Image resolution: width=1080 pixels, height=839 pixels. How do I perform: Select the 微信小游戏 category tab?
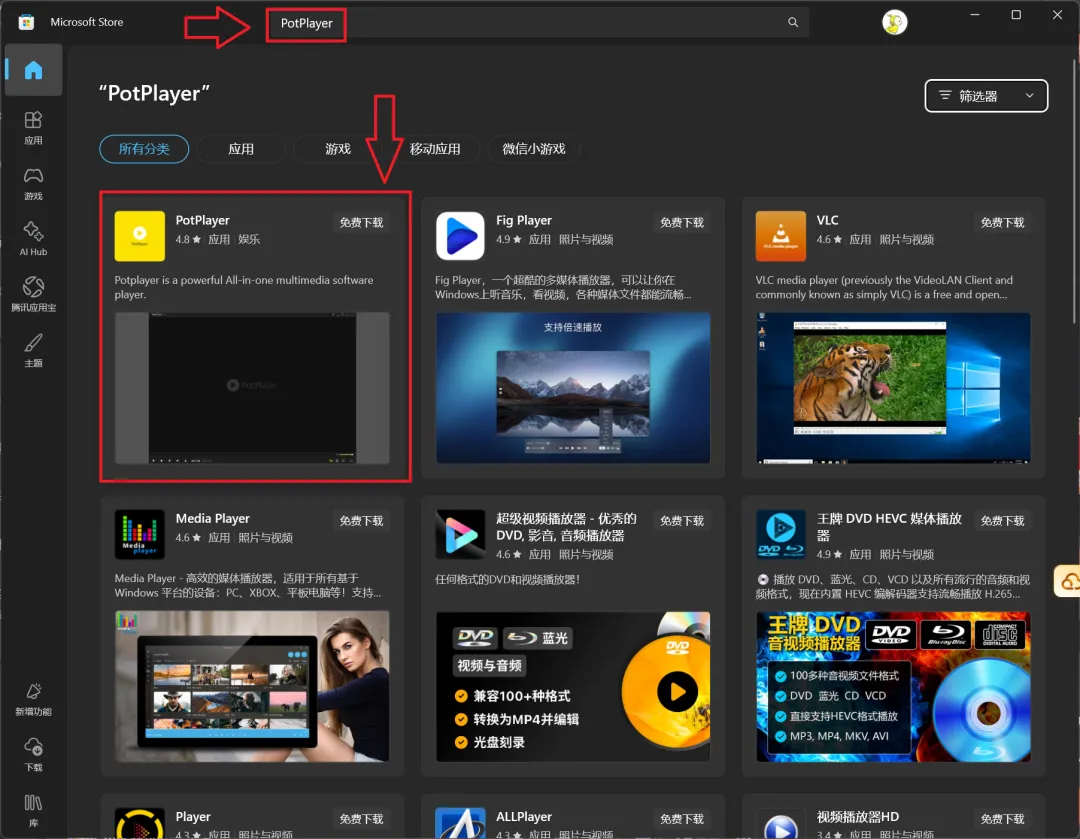pyautogui.click(x=534, y=149)
